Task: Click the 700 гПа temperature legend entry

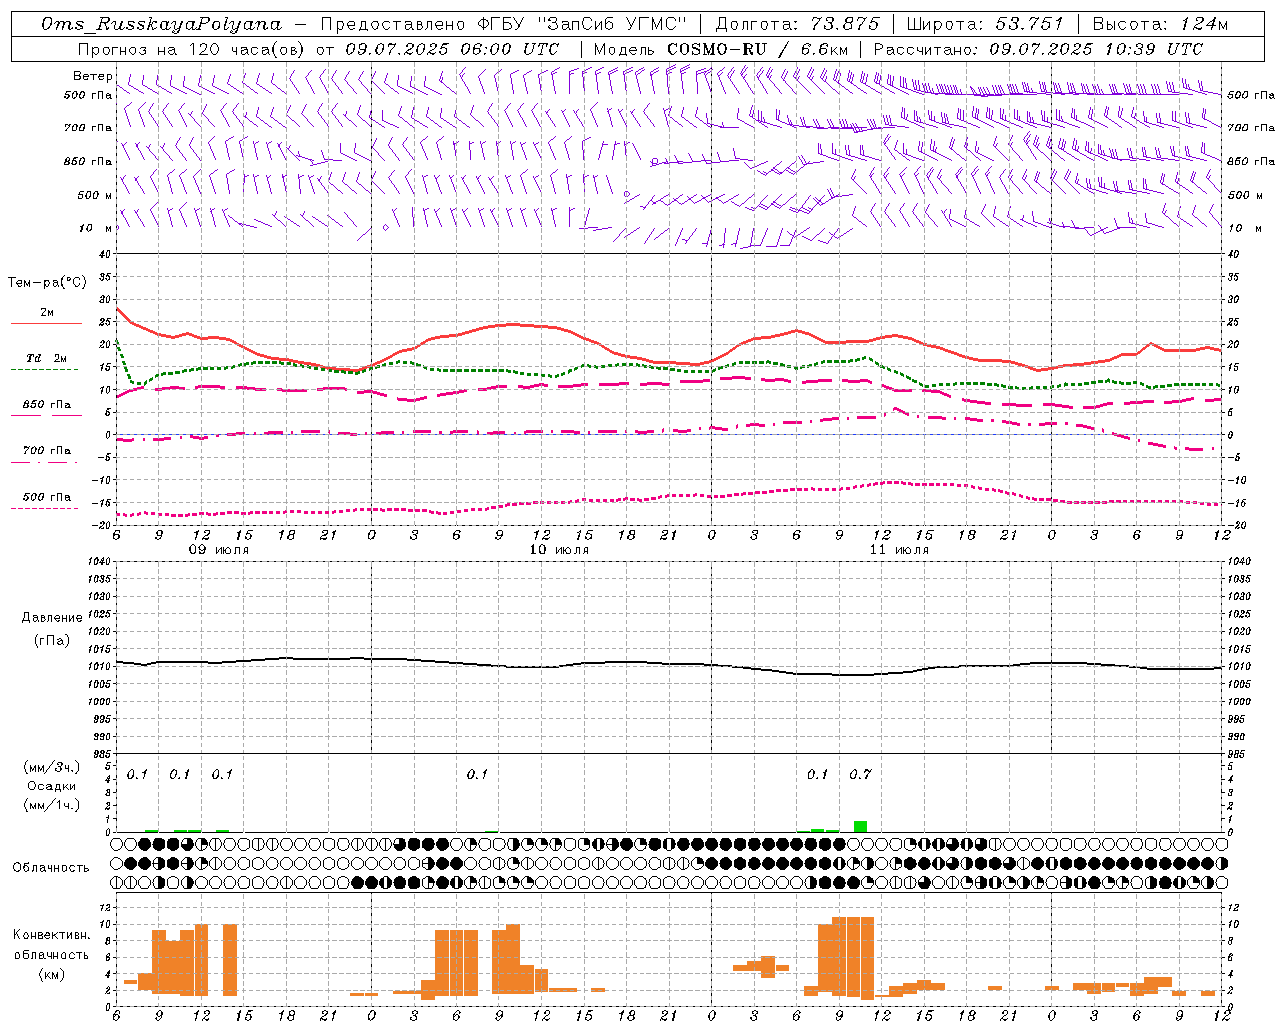Action: [x=46, y=451]
